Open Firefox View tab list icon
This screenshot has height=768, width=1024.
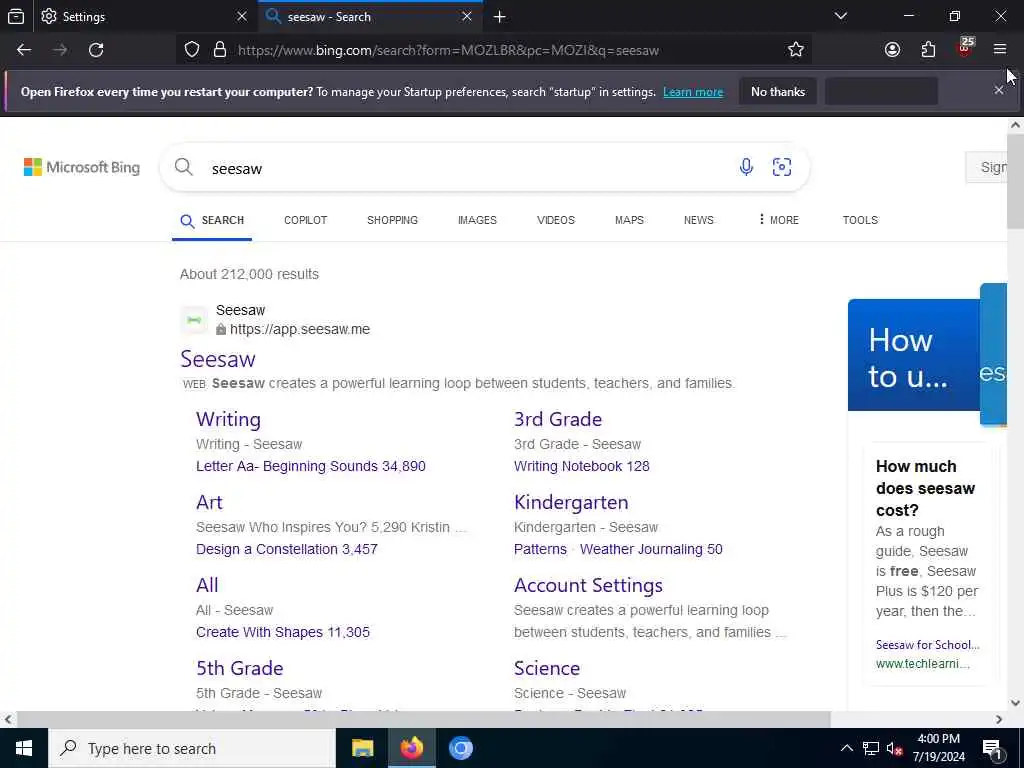[x=16, y=16]
